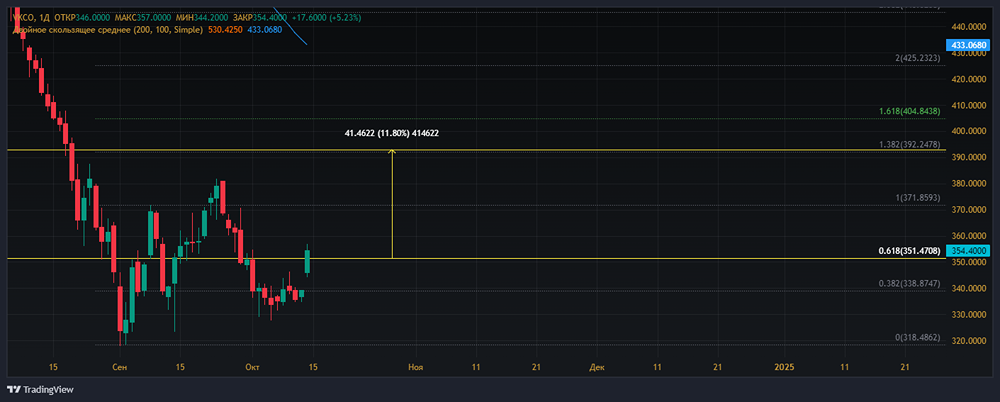
Task: Click the Дек month label on time axis
Action: click(x=597, y=367)
